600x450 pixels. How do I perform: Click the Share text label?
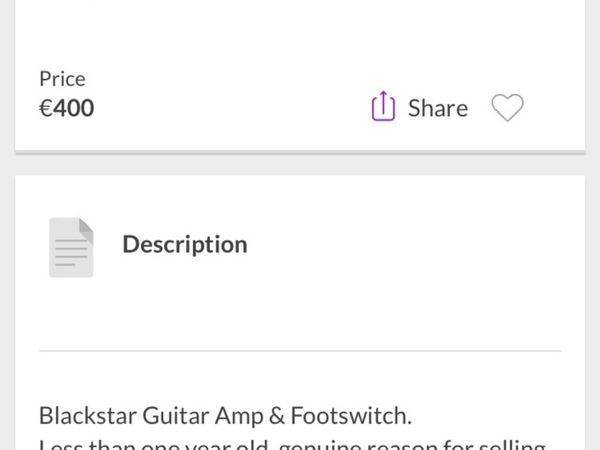(x=437, y=108)
